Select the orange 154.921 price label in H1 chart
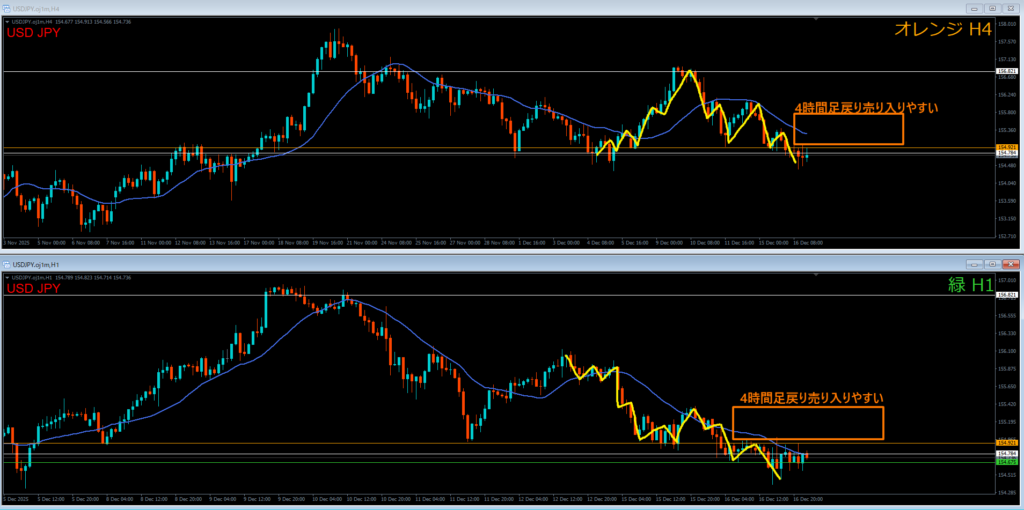This screenshot has width=1024, height=510. [x=1005, y=443]
